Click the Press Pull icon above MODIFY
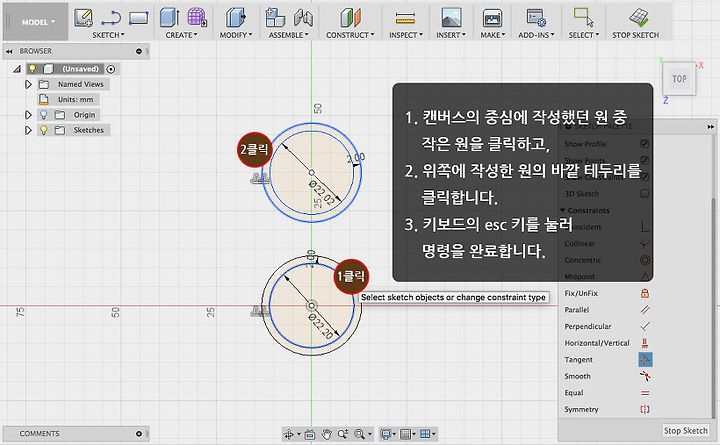Viewport: 720px width, 445px height. [x=236, y=18]
